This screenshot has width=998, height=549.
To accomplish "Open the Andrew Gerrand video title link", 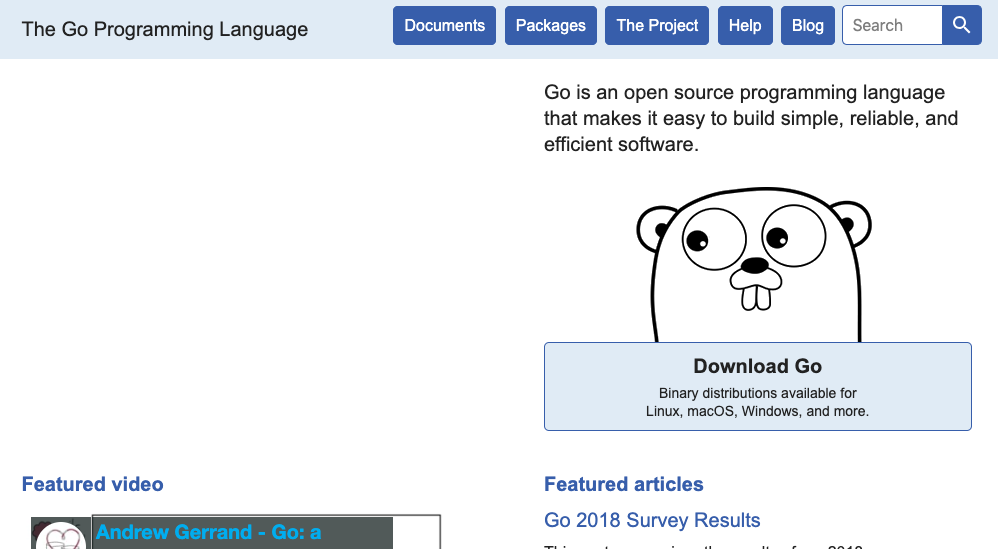I will pyautogui.click(x=208, y=532).
